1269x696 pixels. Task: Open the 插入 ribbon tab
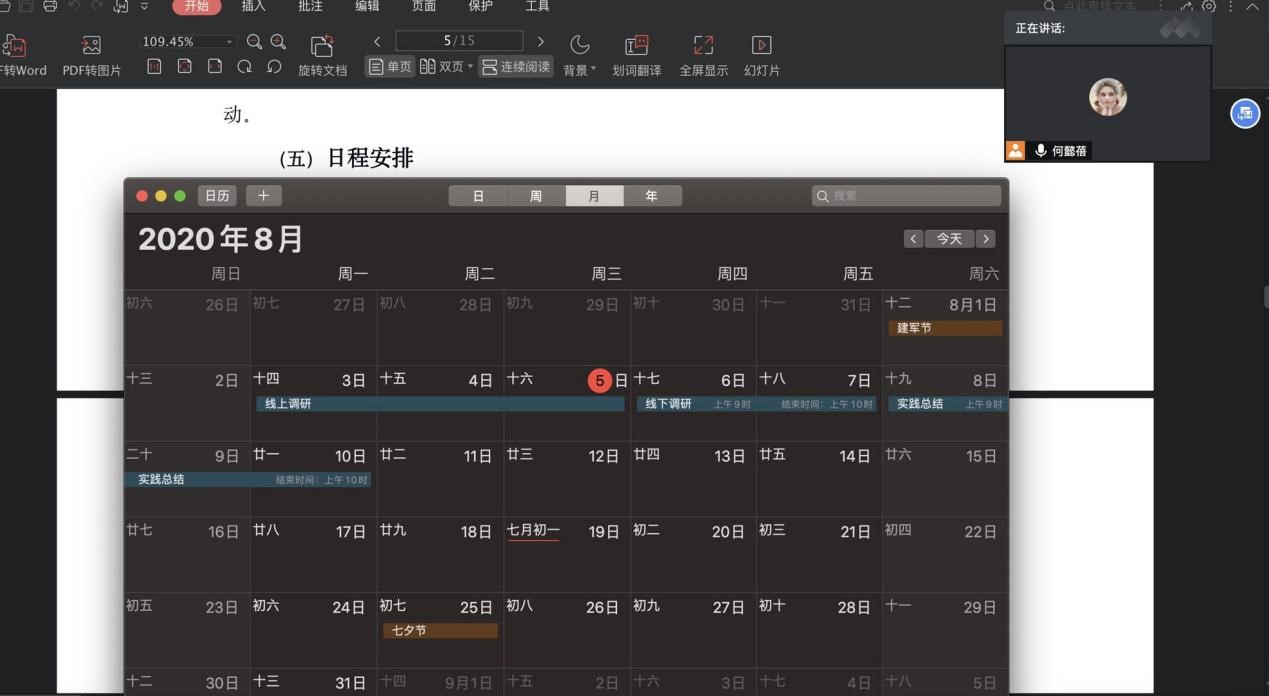[254, 6]
